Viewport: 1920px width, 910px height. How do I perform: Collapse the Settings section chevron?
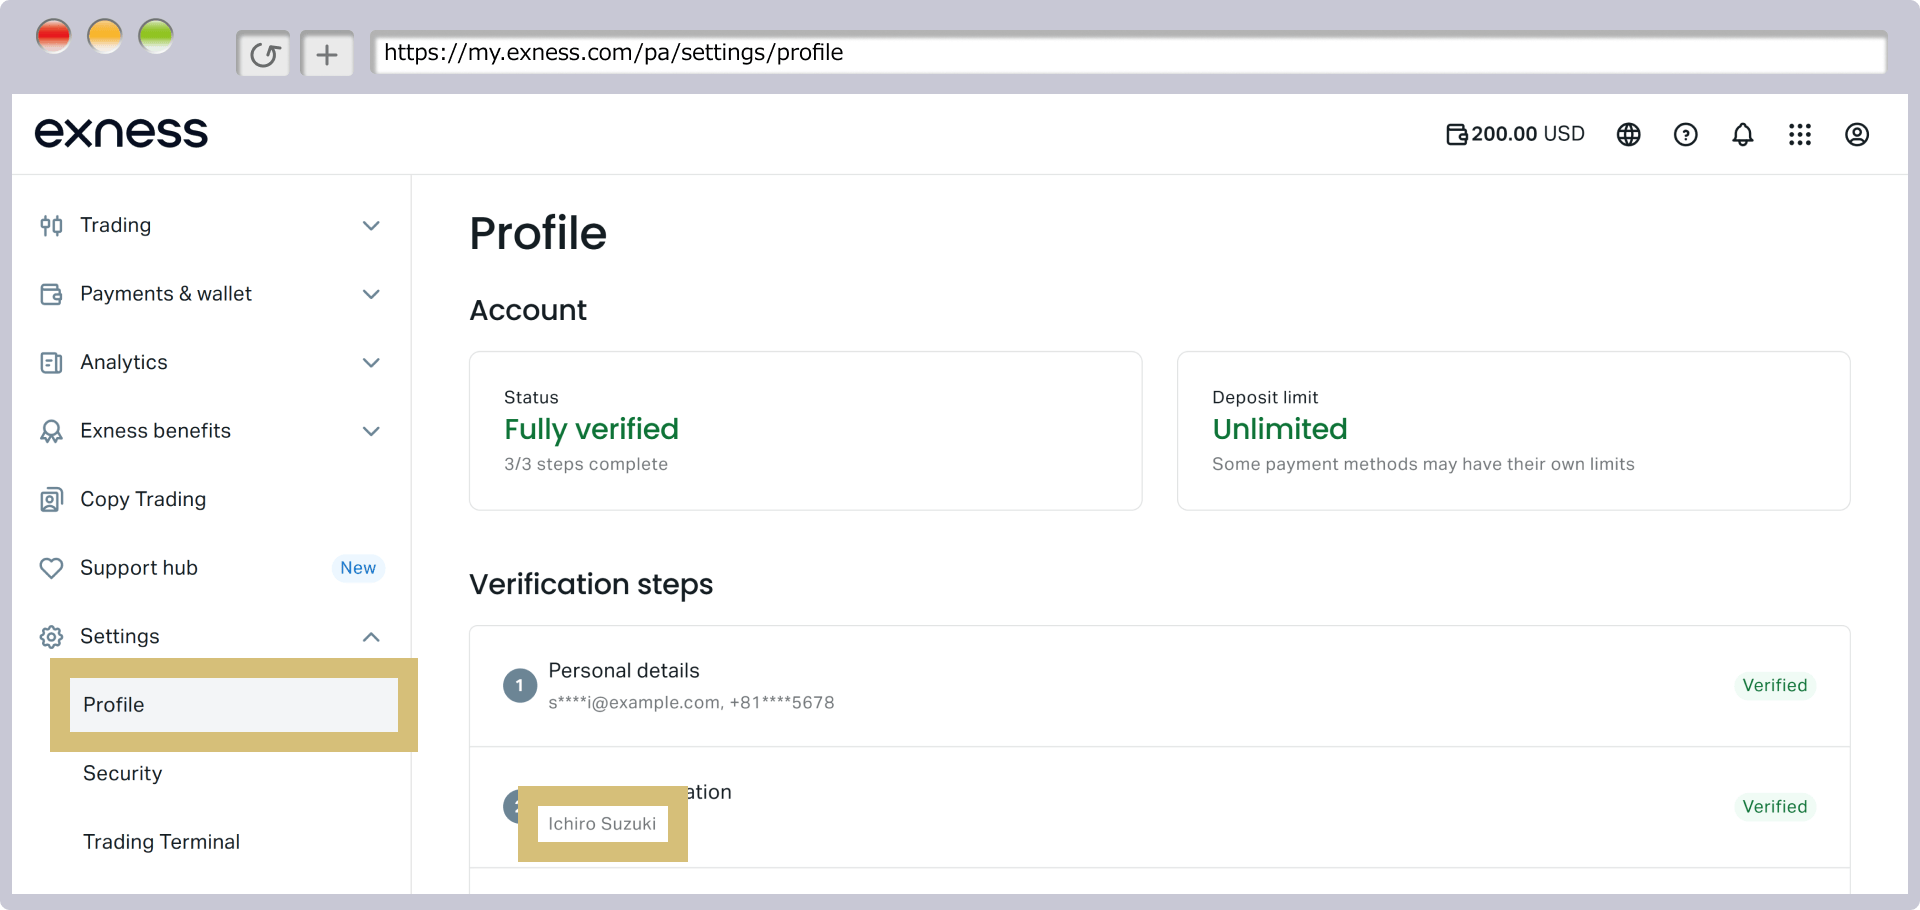click(371, 636)
